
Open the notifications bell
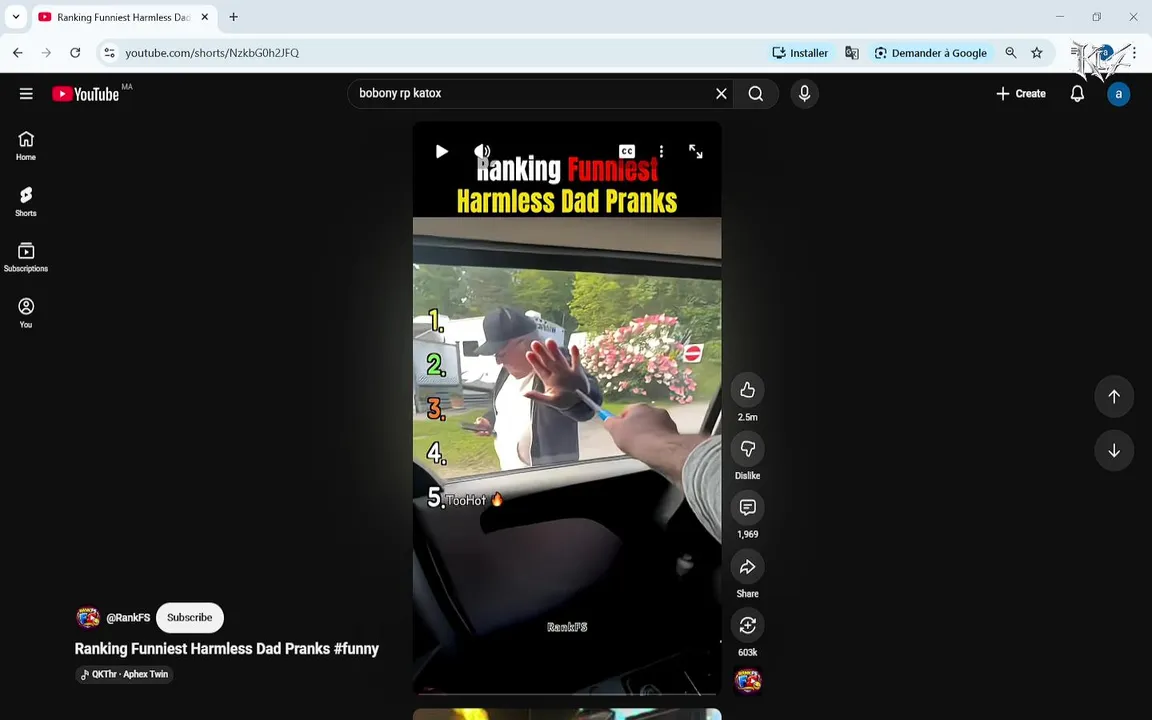coord(1077,93)
